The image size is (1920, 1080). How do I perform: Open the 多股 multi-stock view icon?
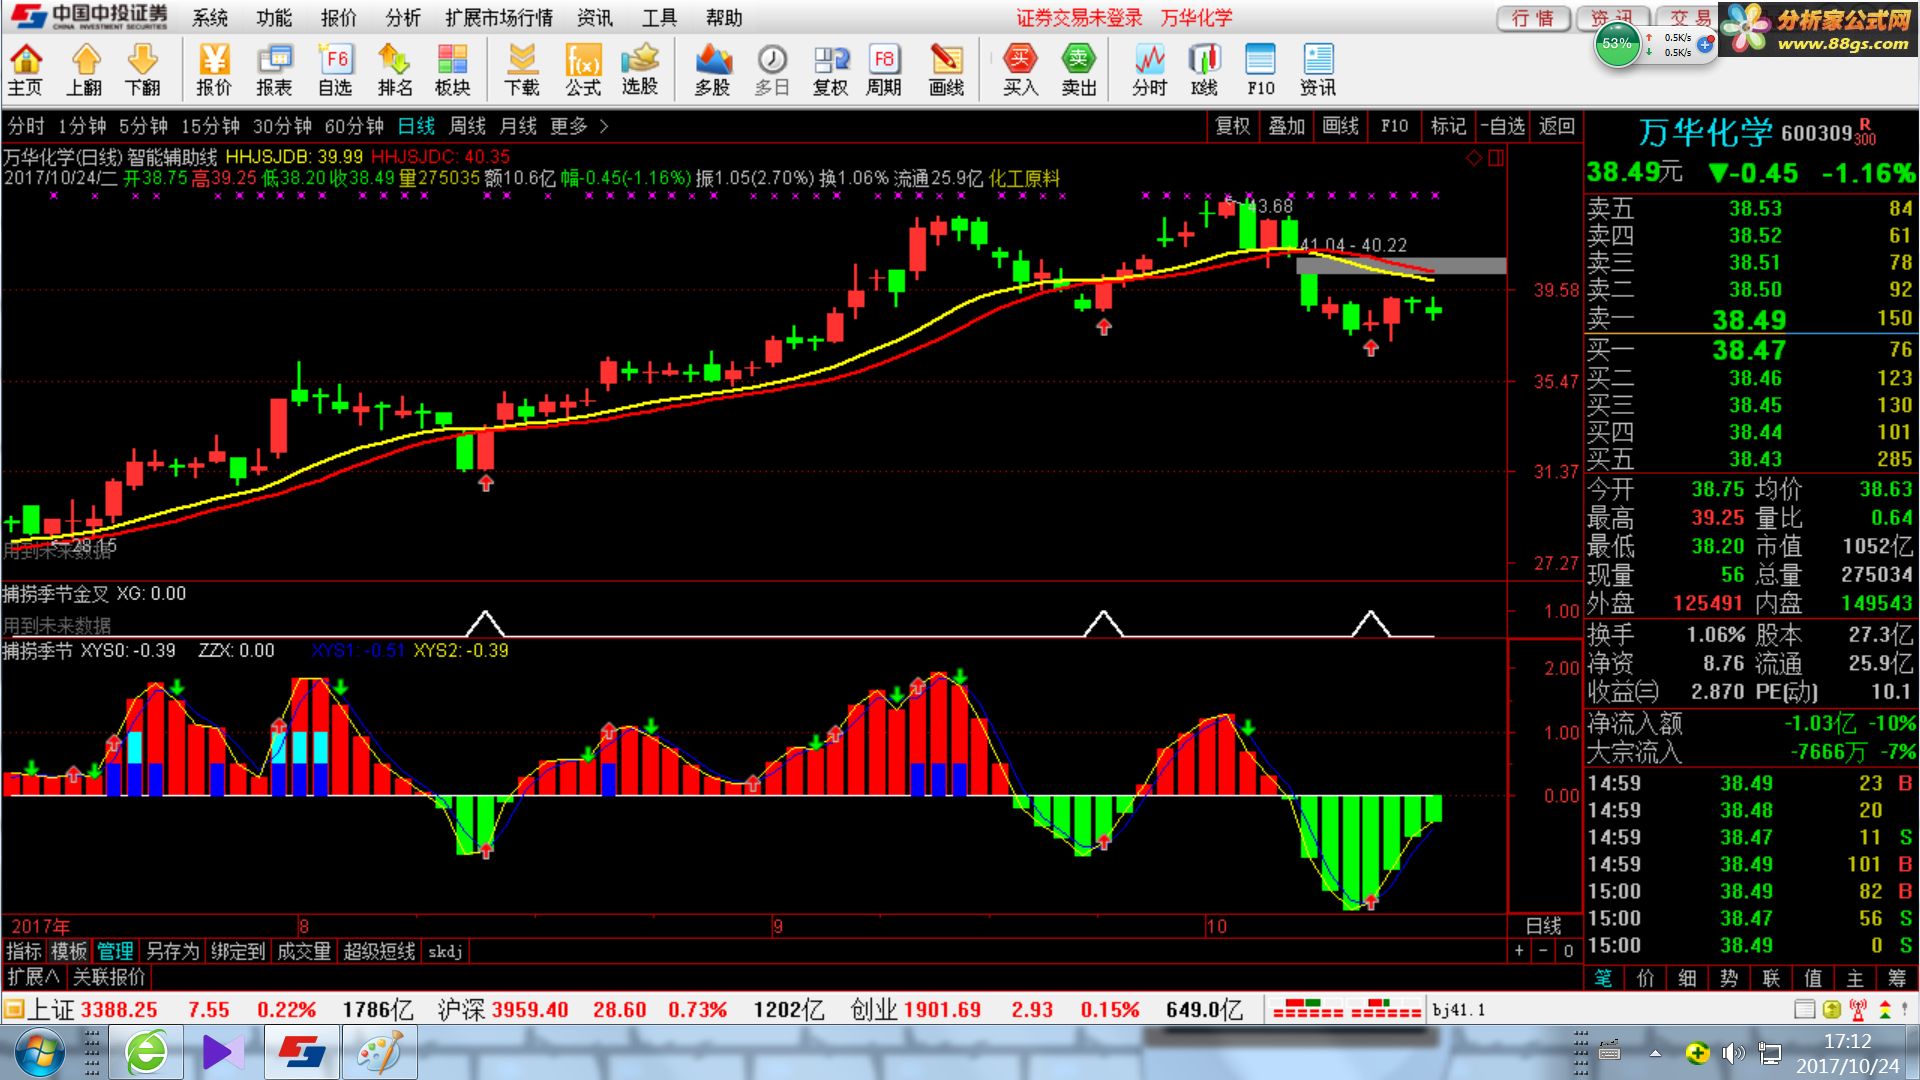point(712,70)
